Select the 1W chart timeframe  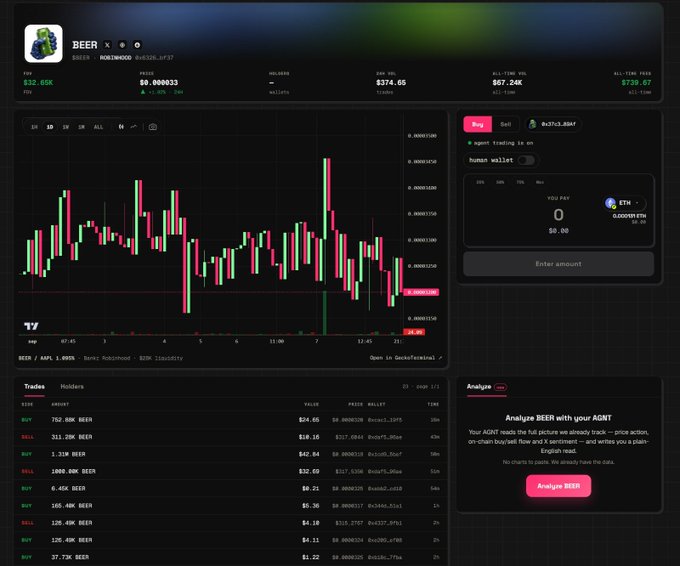(65, 127)
